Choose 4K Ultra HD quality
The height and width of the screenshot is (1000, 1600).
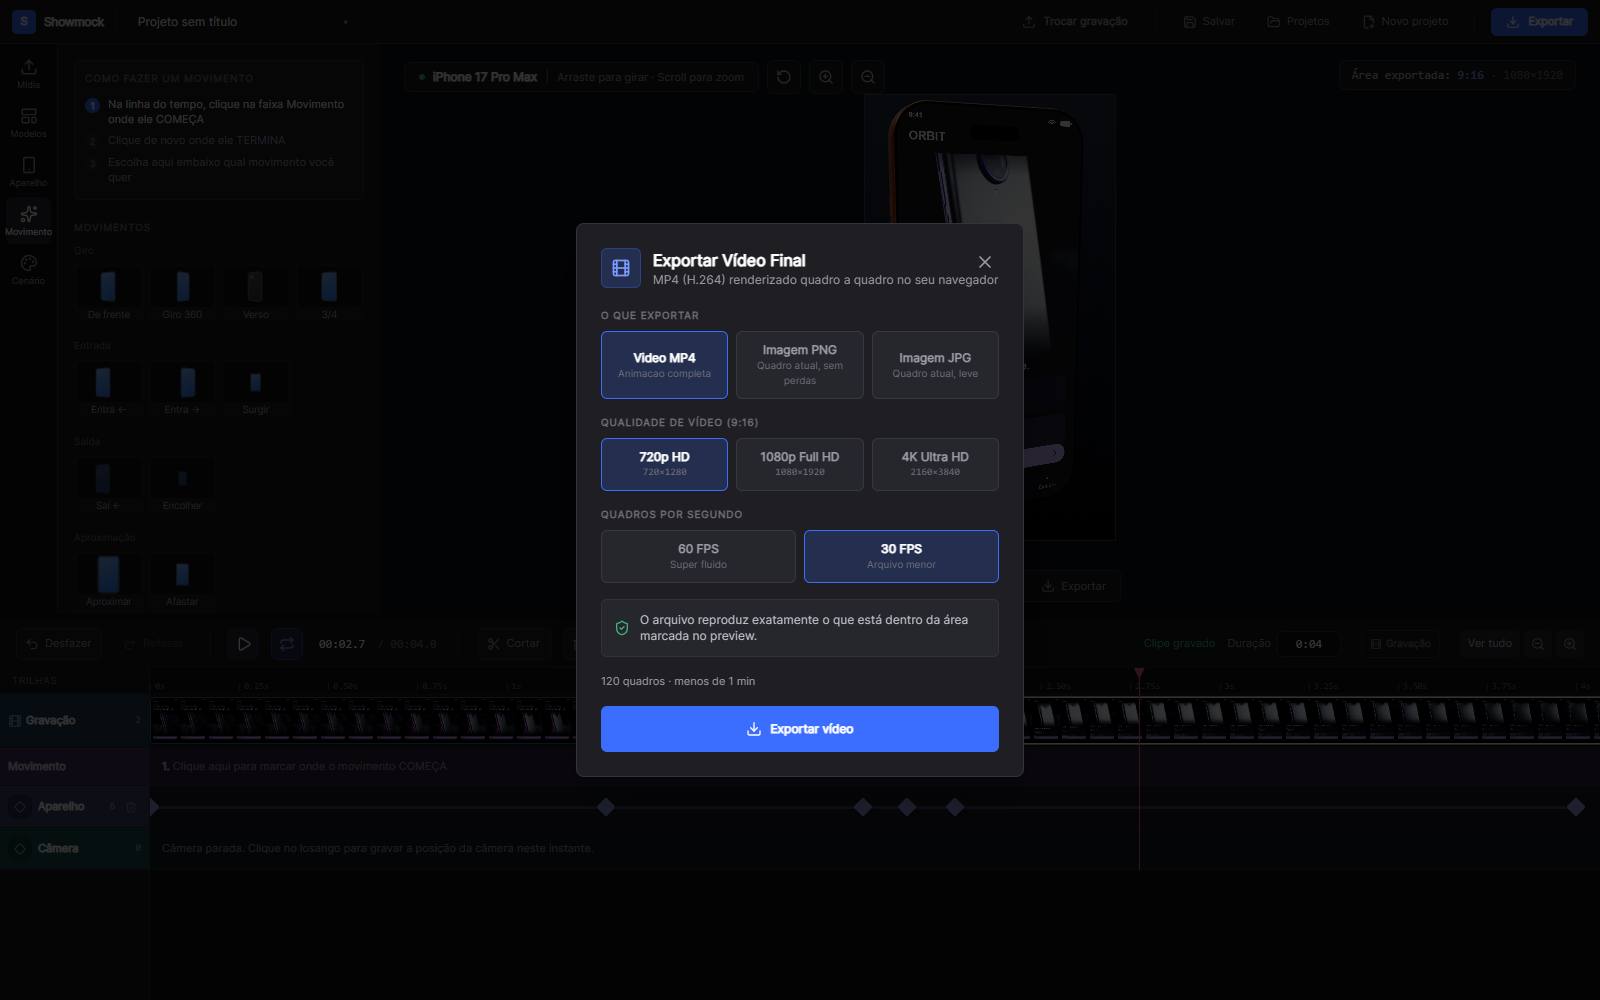pos(935,464)
